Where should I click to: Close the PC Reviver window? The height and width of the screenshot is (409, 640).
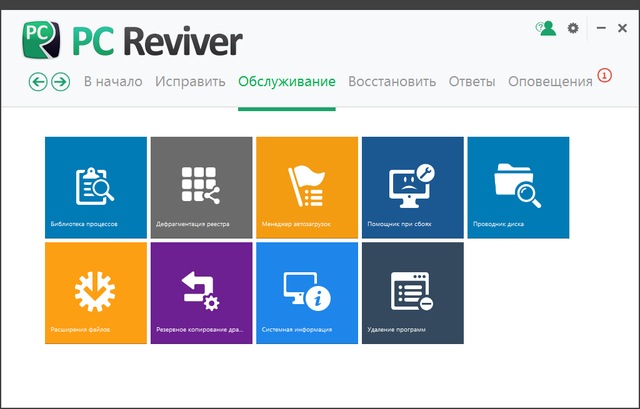(x=622, y=28)
